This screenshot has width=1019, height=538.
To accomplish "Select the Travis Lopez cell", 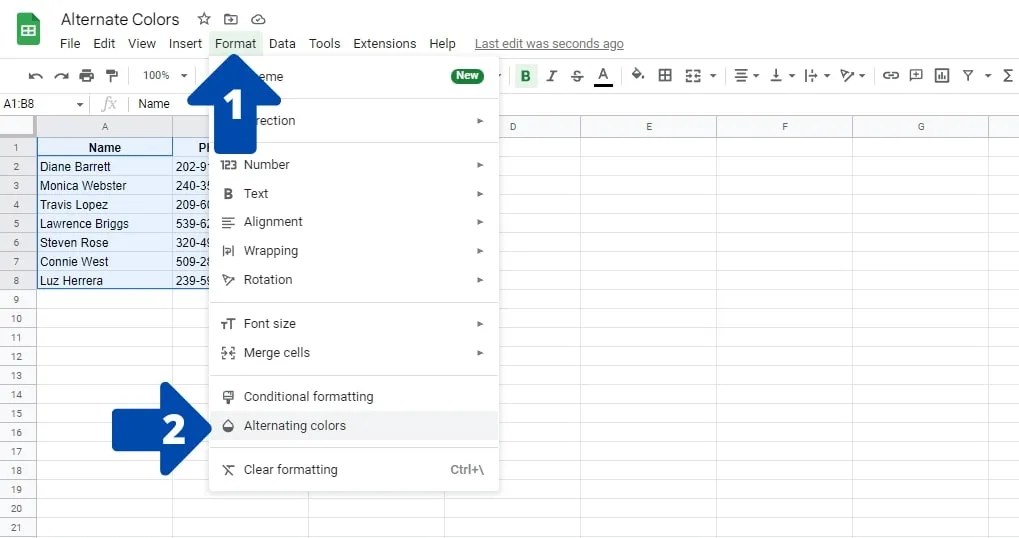I will click(x=105, y=205).
